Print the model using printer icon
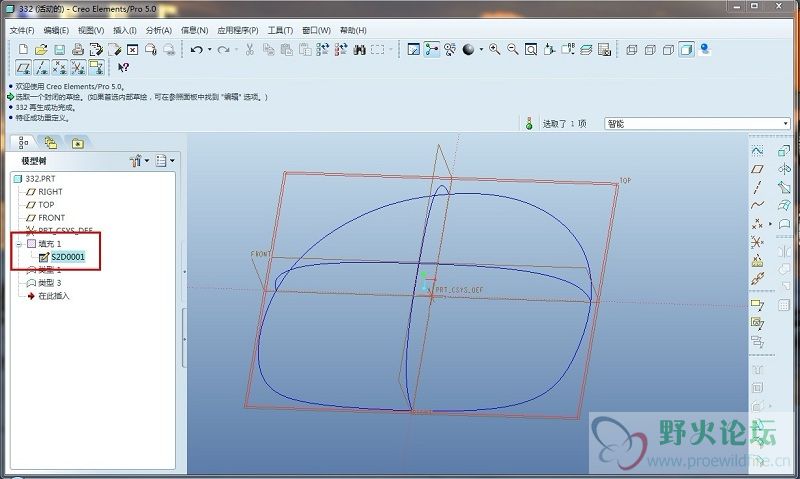Screen dimensions: 800x479 [x=78, y=49]
